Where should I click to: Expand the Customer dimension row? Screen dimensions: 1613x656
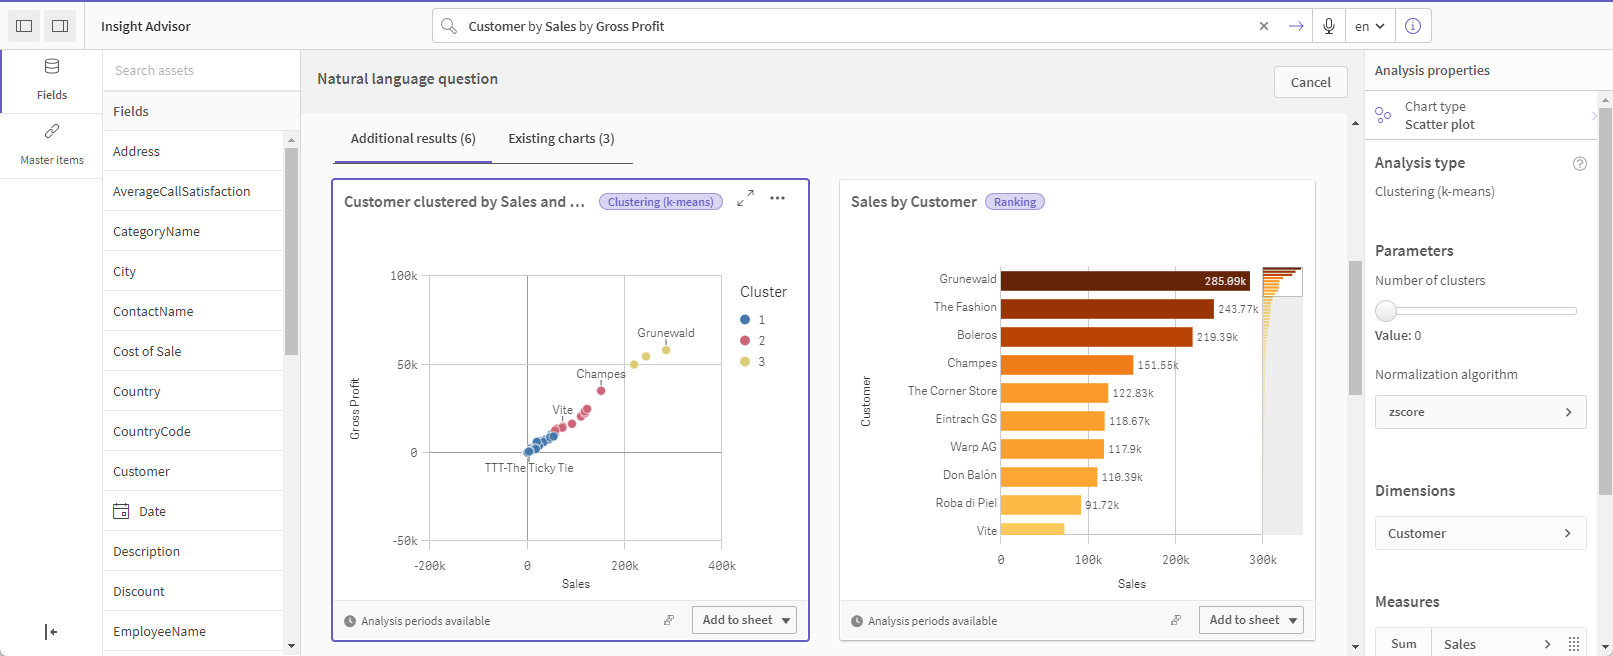pos(1480,533)
